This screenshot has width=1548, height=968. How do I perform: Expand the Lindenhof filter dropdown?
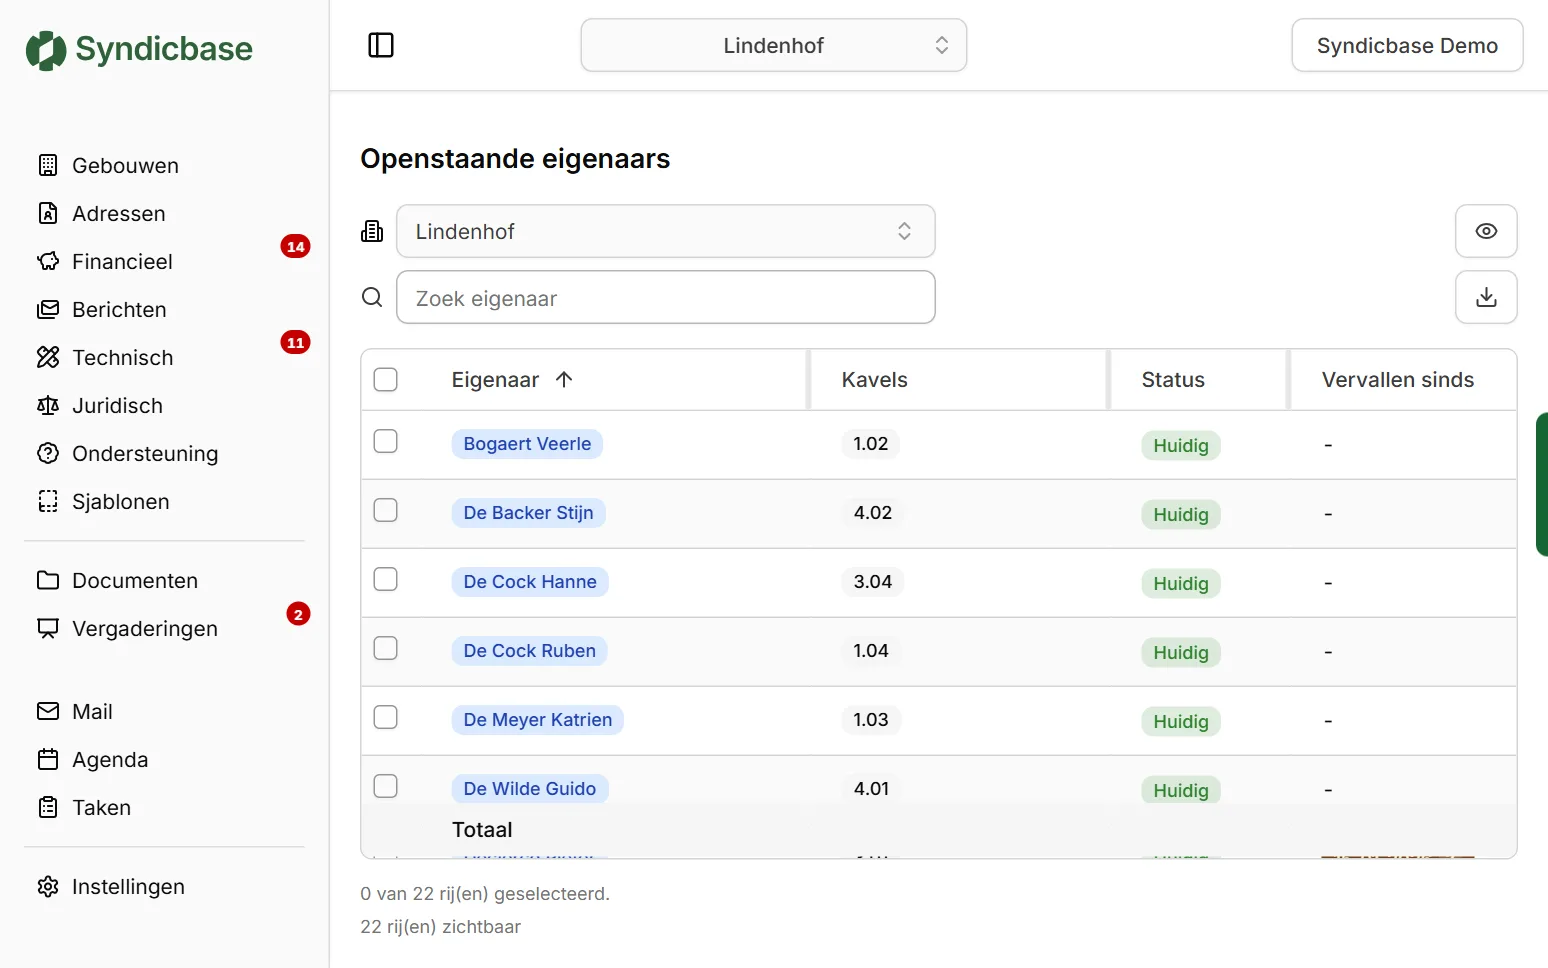pyautogui.click(x=666, y=231)
